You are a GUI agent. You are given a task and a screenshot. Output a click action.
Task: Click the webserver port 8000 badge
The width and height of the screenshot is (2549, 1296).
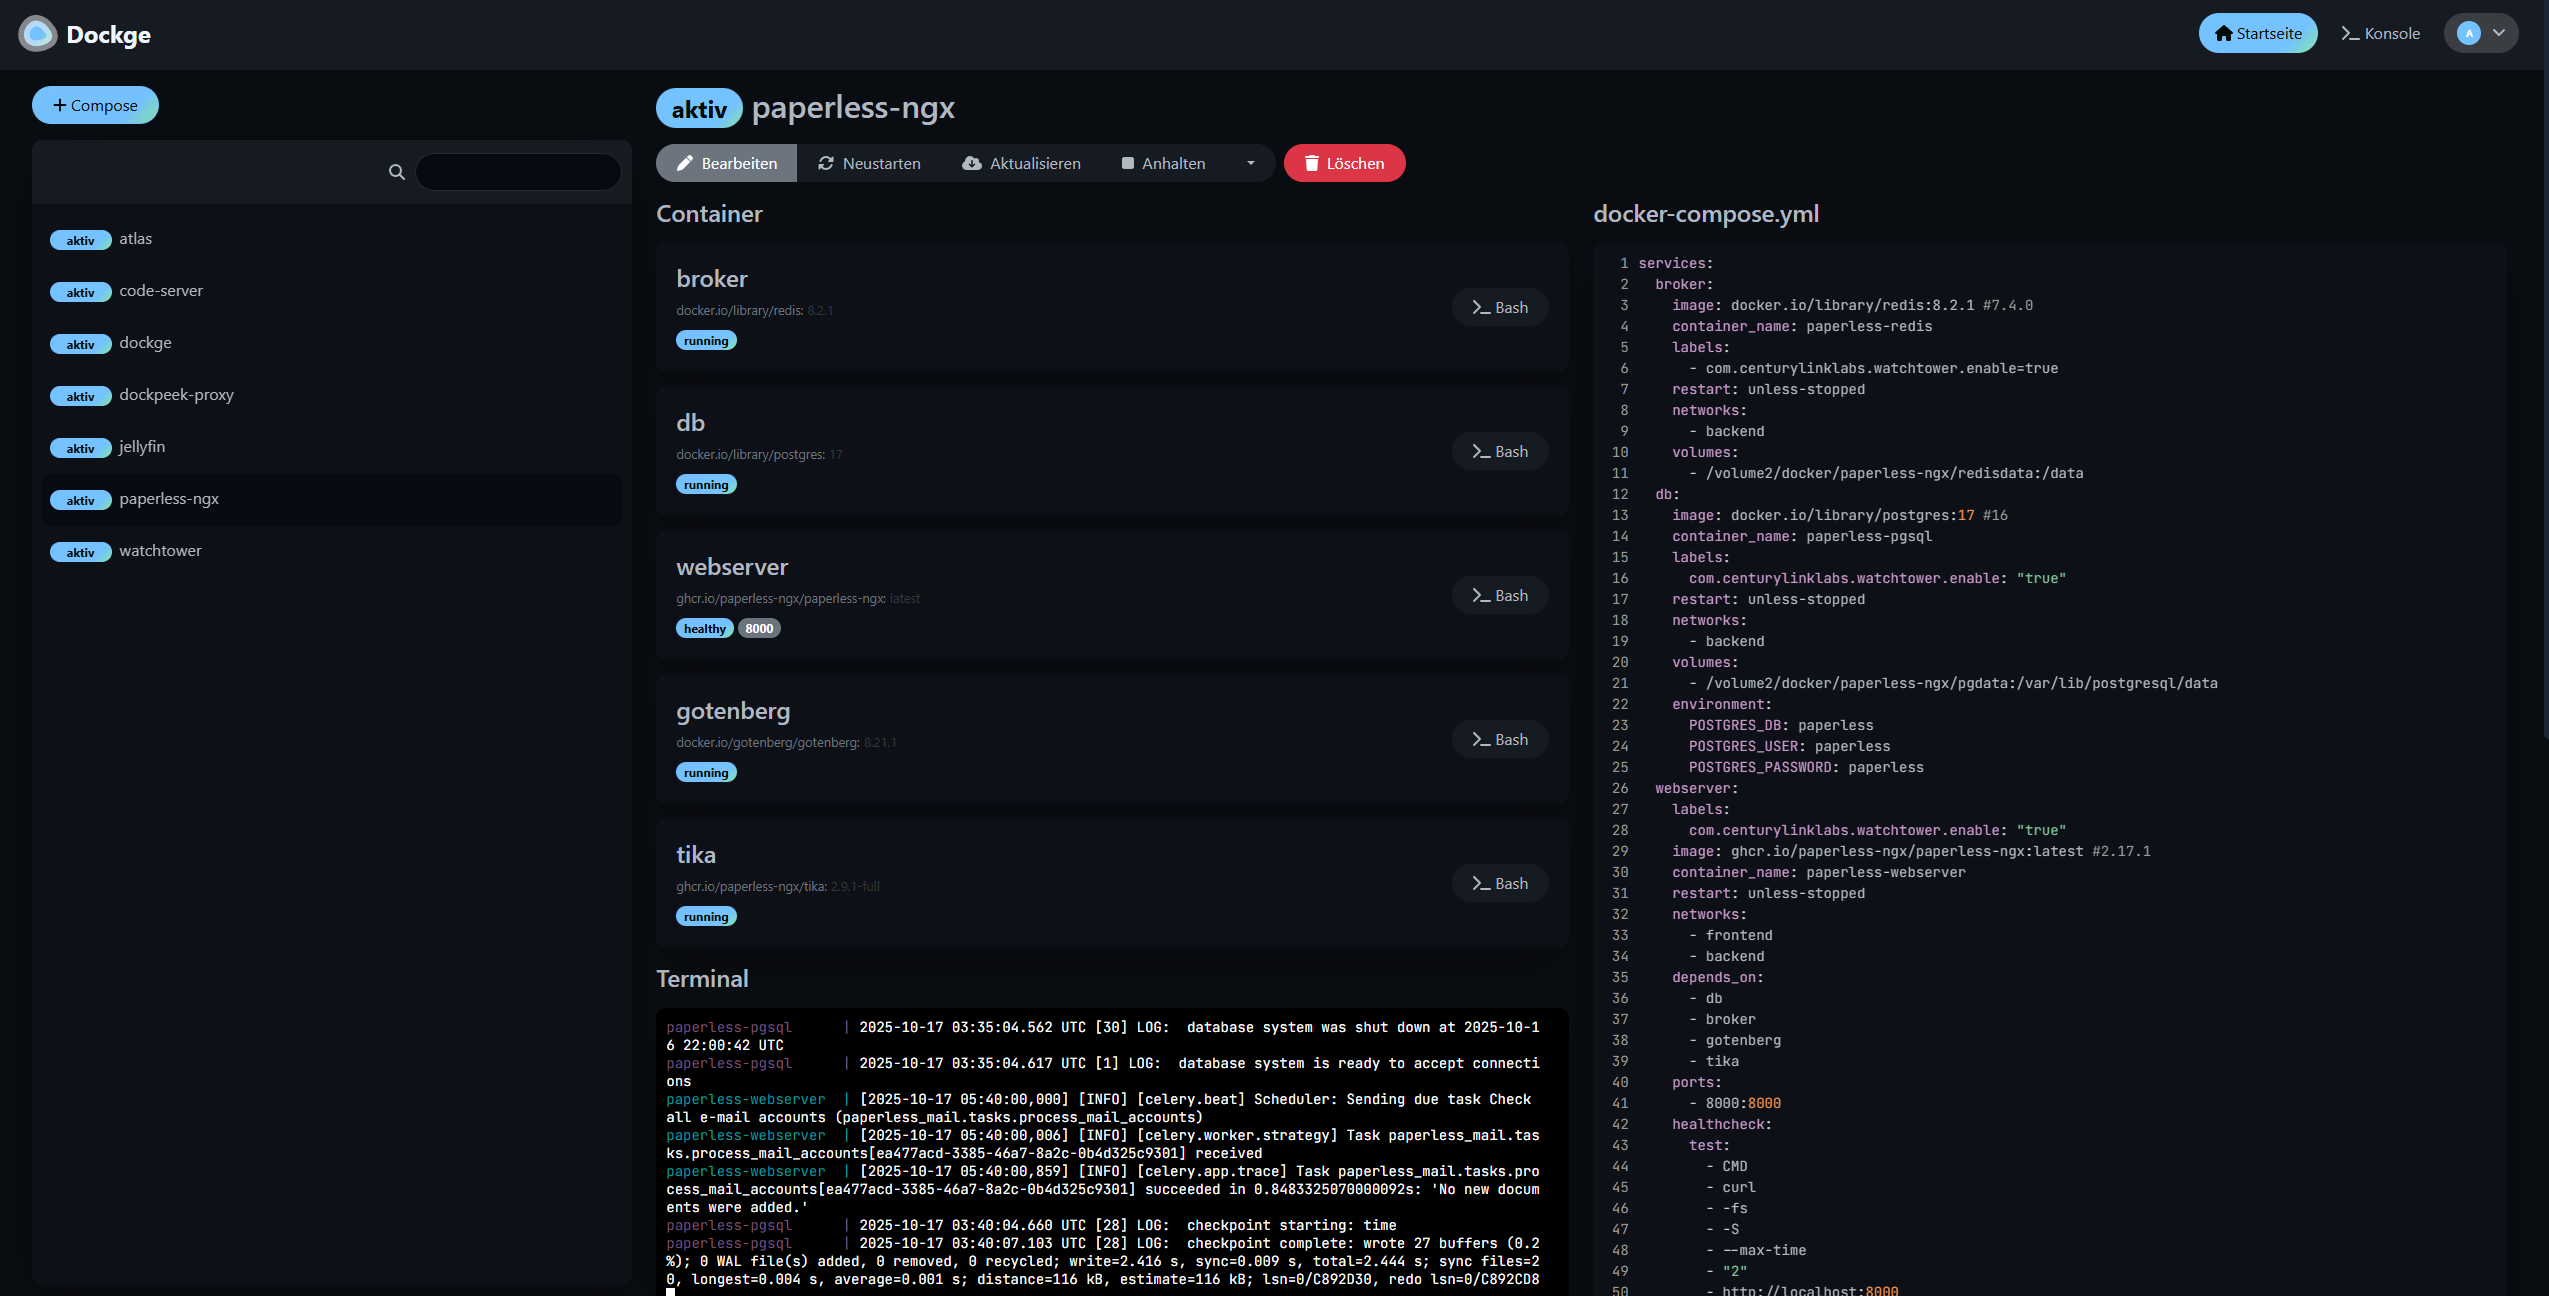coord(759,629)
